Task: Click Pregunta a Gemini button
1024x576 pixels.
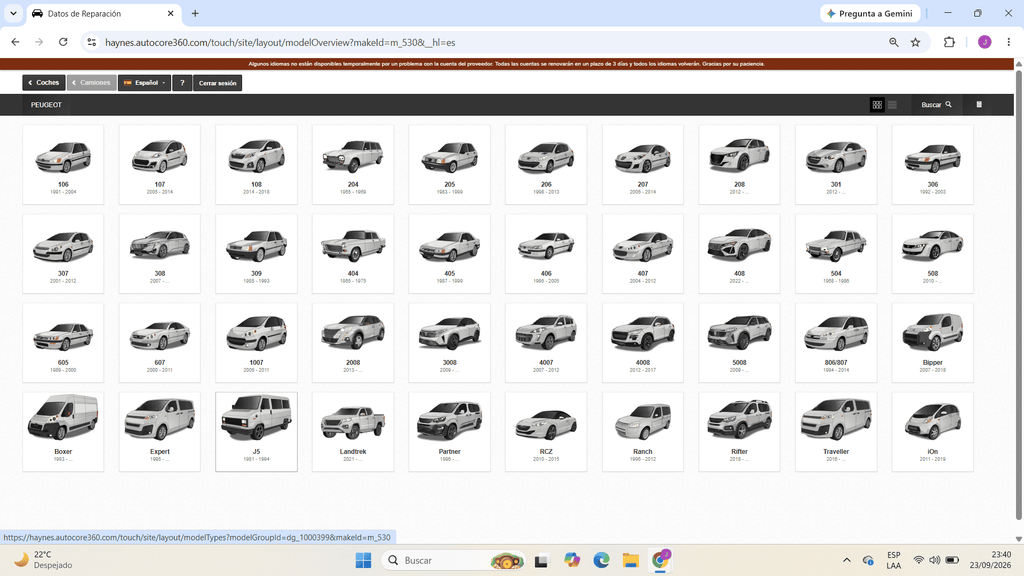Action: pyautogui.click(x=870, y=13)
